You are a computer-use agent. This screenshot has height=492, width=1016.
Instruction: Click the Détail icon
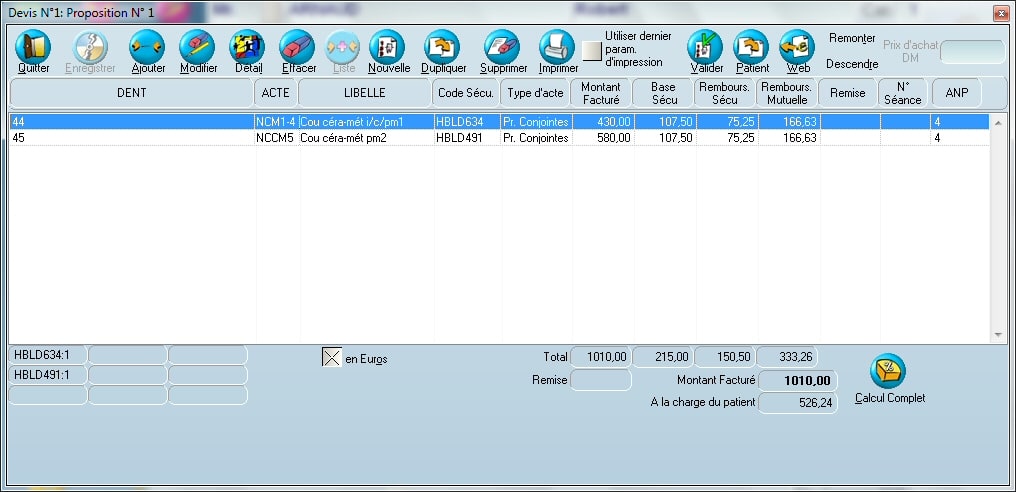click(x=247, y=48)
